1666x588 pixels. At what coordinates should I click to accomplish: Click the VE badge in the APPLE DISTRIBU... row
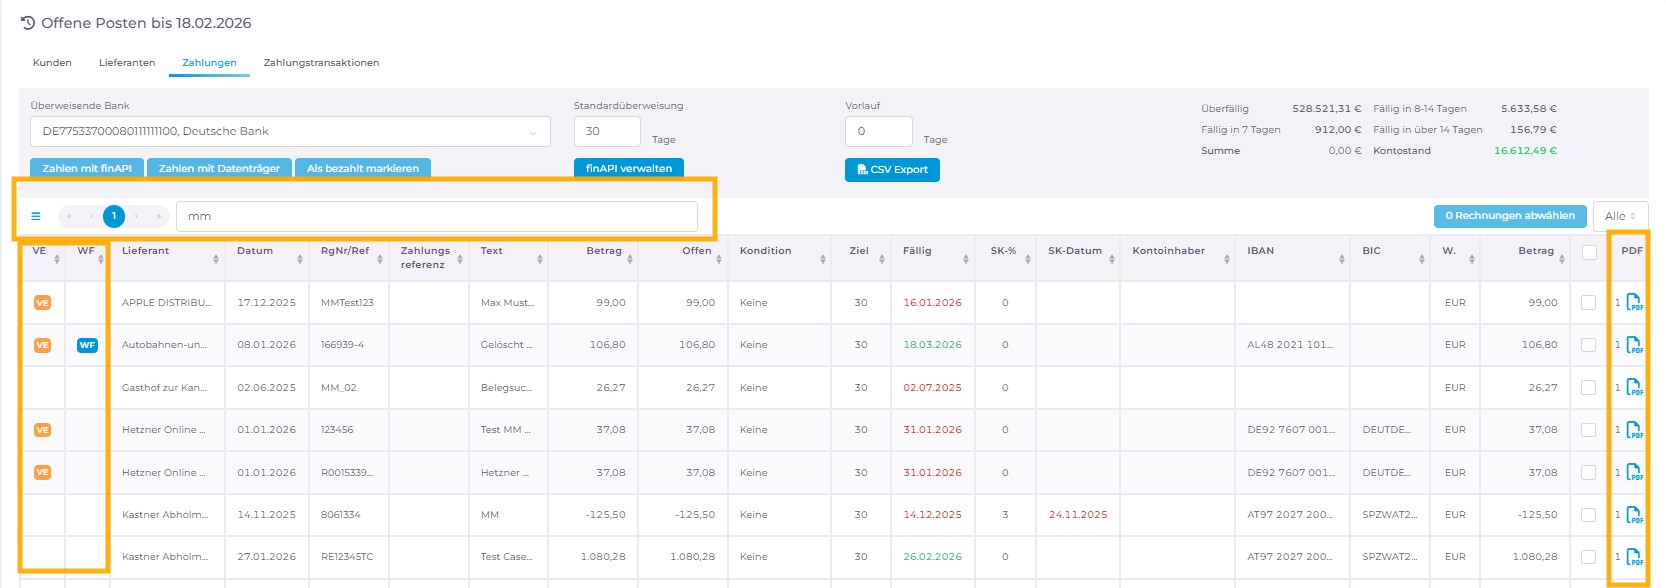coord(42,303)
